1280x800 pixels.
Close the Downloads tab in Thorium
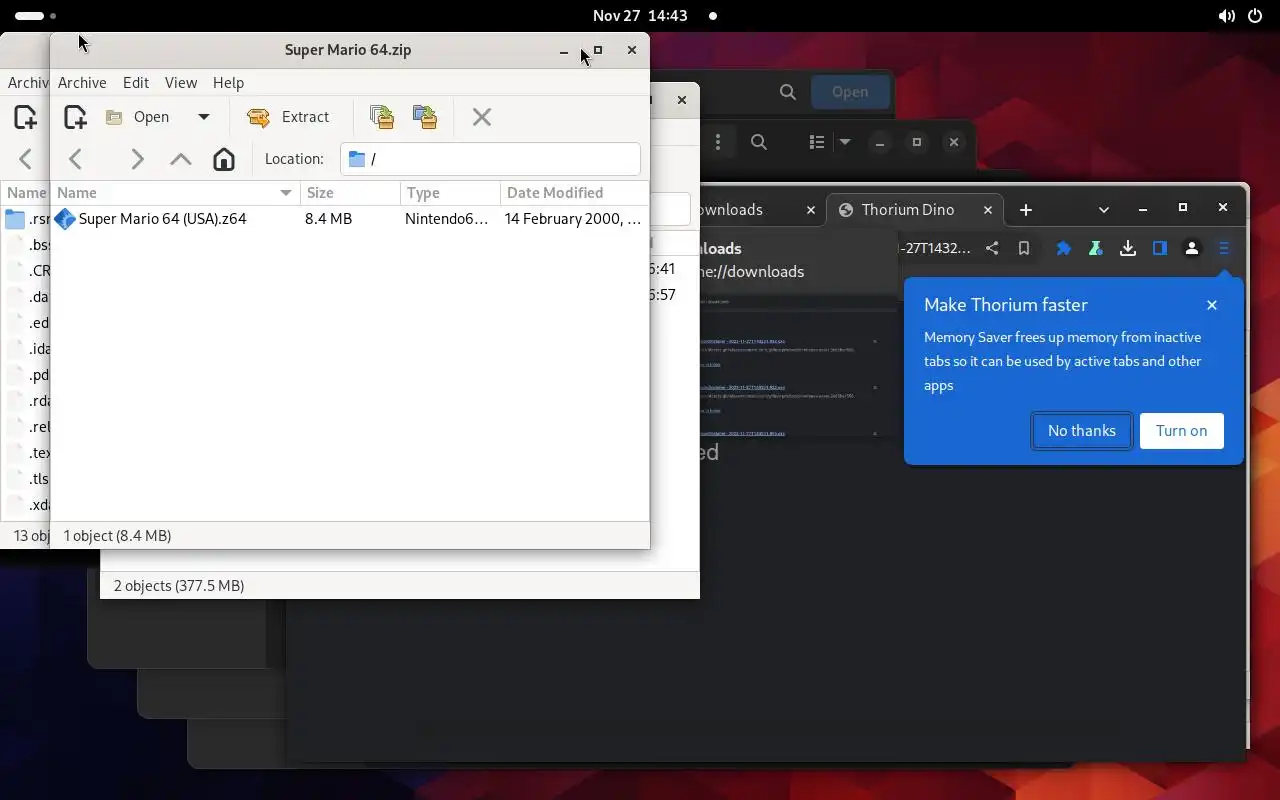811,210
